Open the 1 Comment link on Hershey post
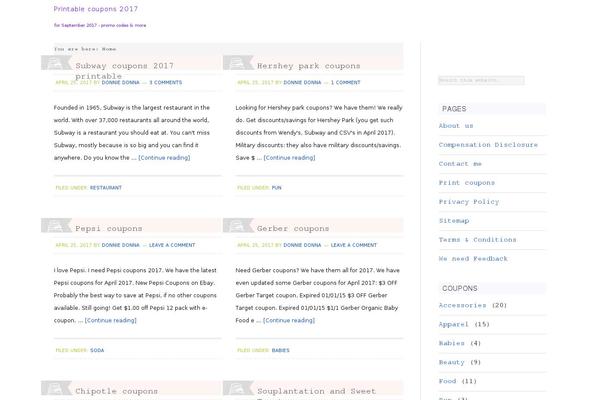Image resolution: width=600 pixels, height=400 pixels. tap(346, 82)
